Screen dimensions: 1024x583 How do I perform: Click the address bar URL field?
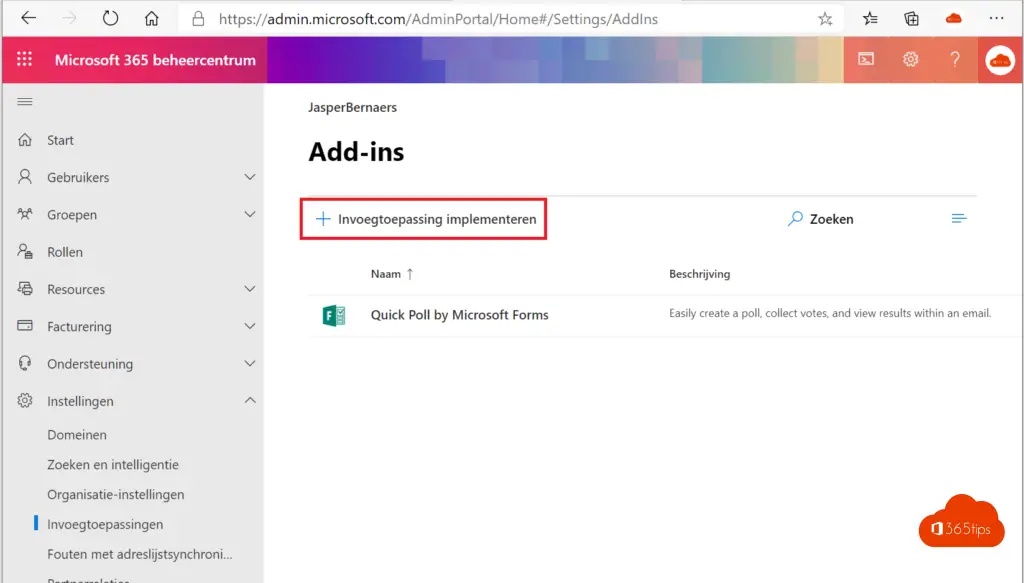(438, 19)
